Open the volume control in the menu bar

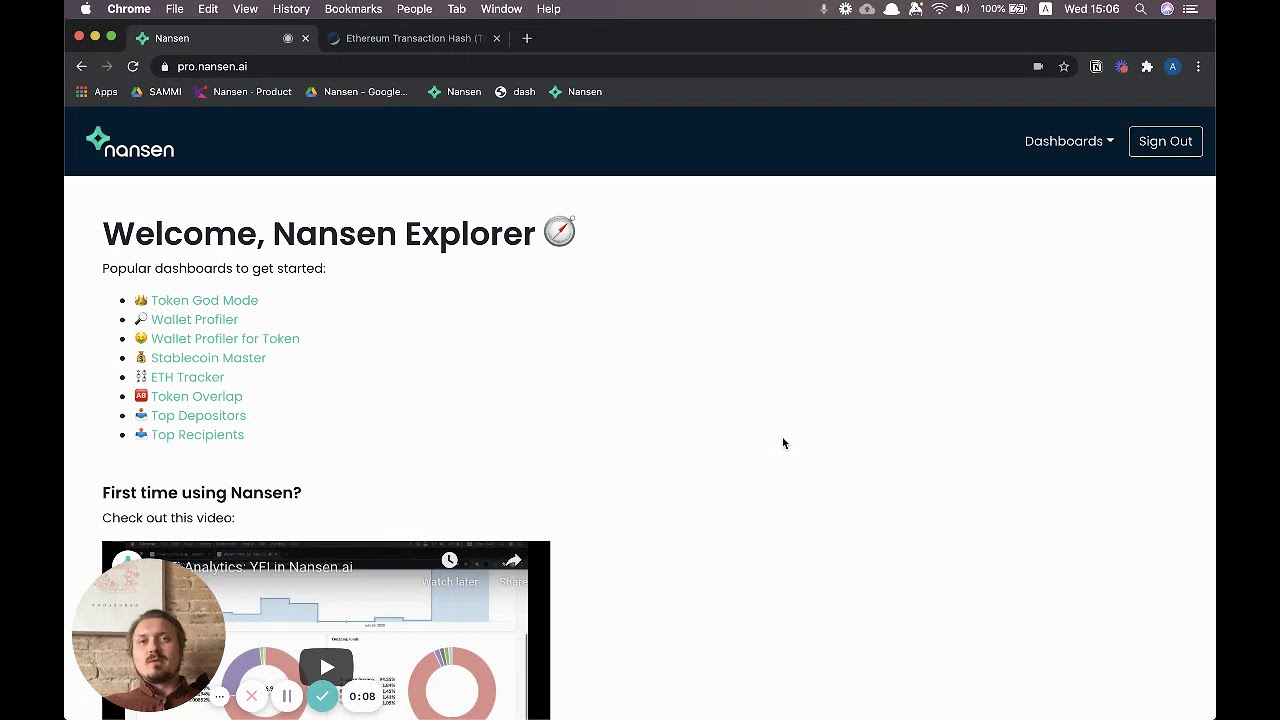(962, 9)
